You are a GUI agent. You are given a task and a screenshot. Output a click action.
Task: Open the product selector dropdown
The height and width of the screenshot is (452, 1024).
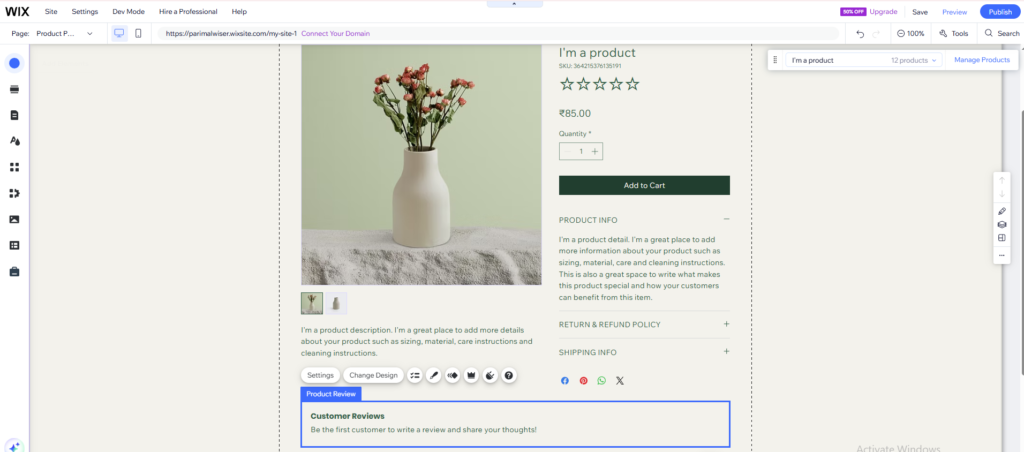864,60
